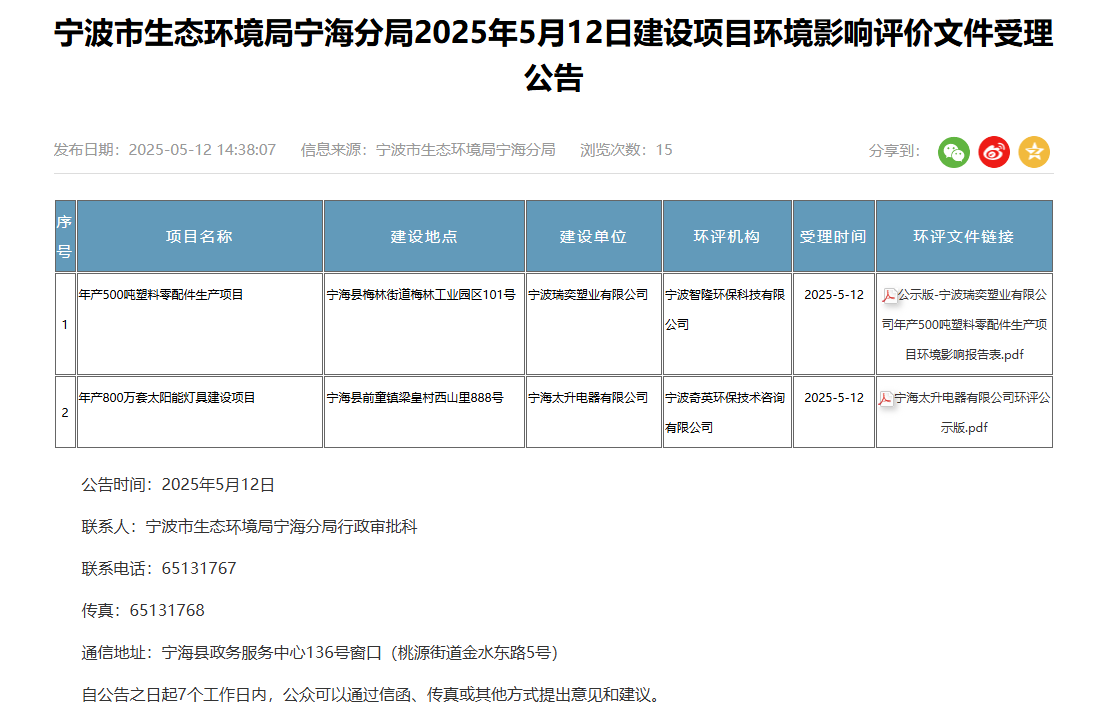The image size is (1120, 726).
Task: Select 宁海县梅林街道梅林工业园区101号 cell
Action: click(x=424, y=324)
